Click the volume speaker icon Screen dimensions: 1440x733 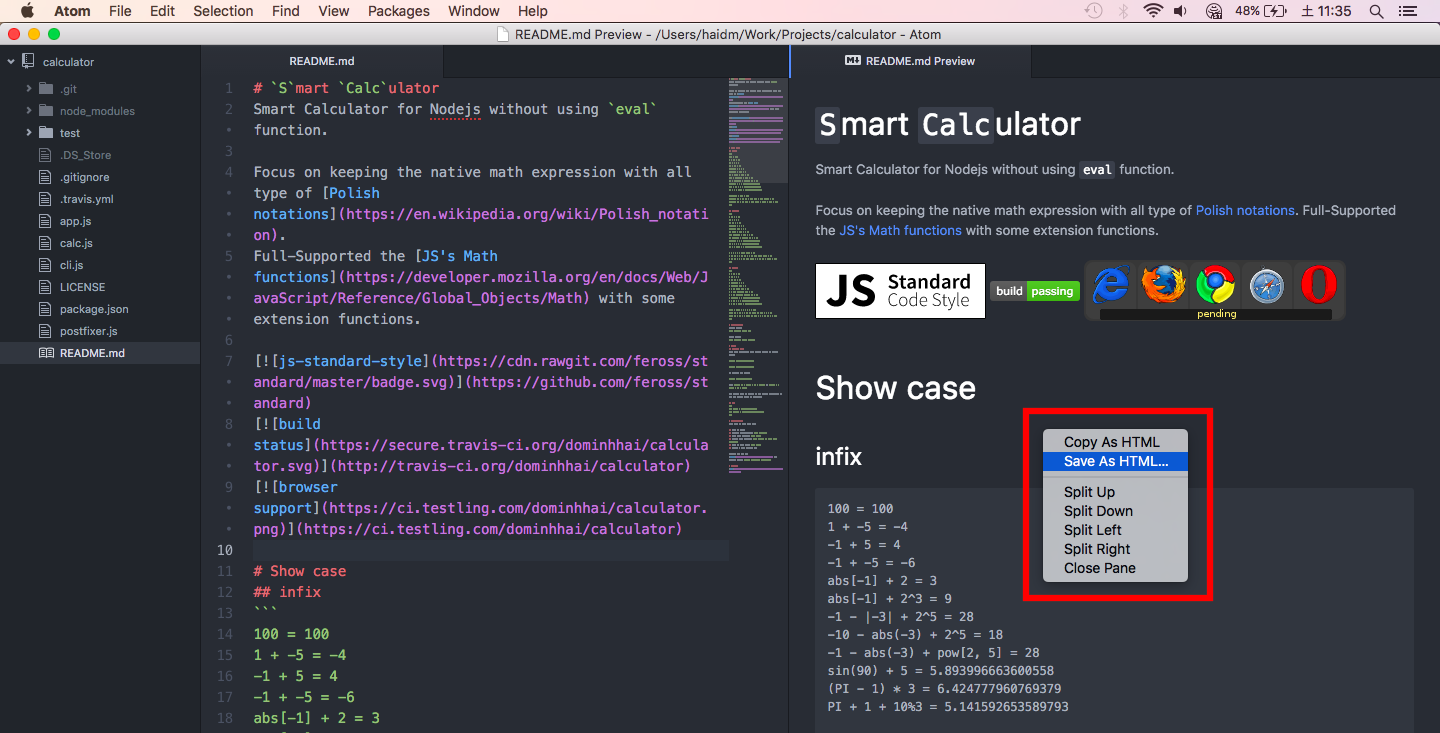(1182, 11)
